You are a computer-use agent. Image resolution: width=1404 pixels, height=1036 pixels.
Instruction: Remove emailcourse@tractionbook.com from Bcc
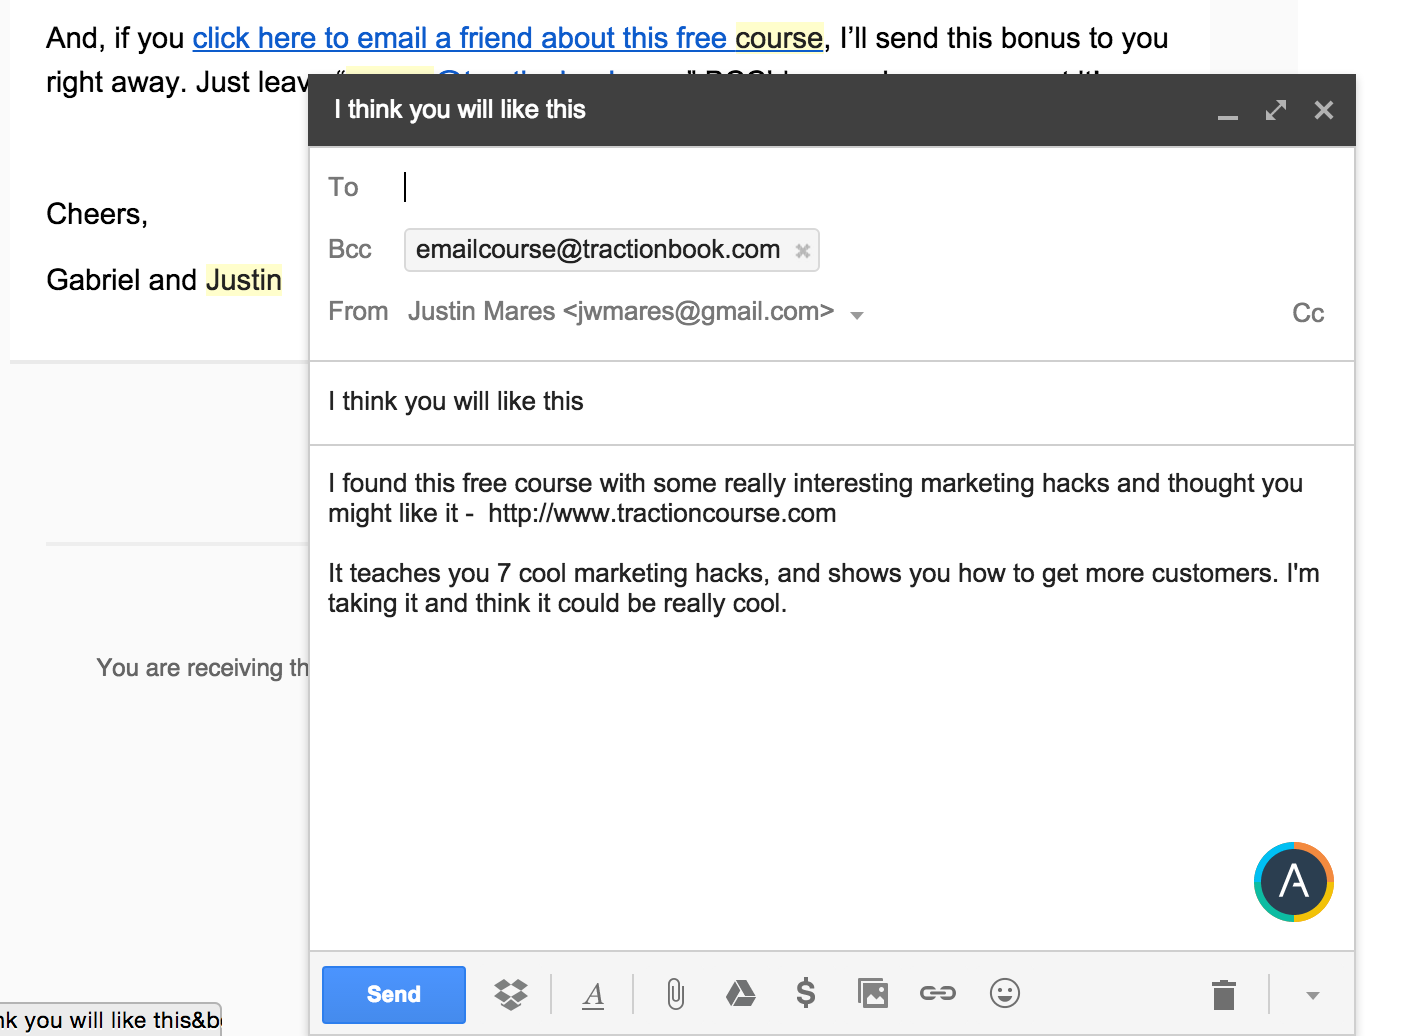pyautogui.click(x=802, y=251)
